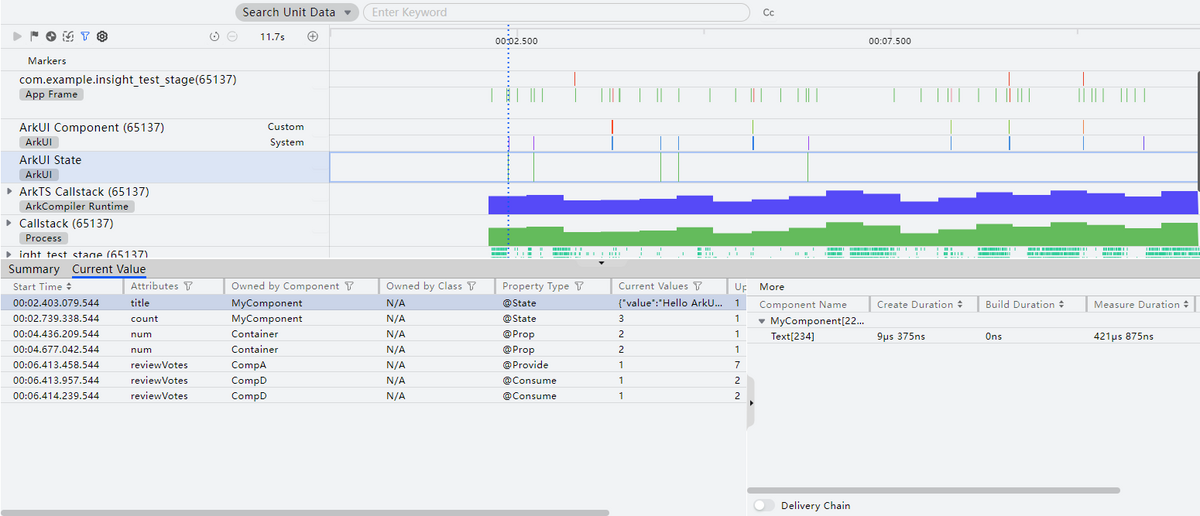Click the dashed selection box icon

coord(67,36)
